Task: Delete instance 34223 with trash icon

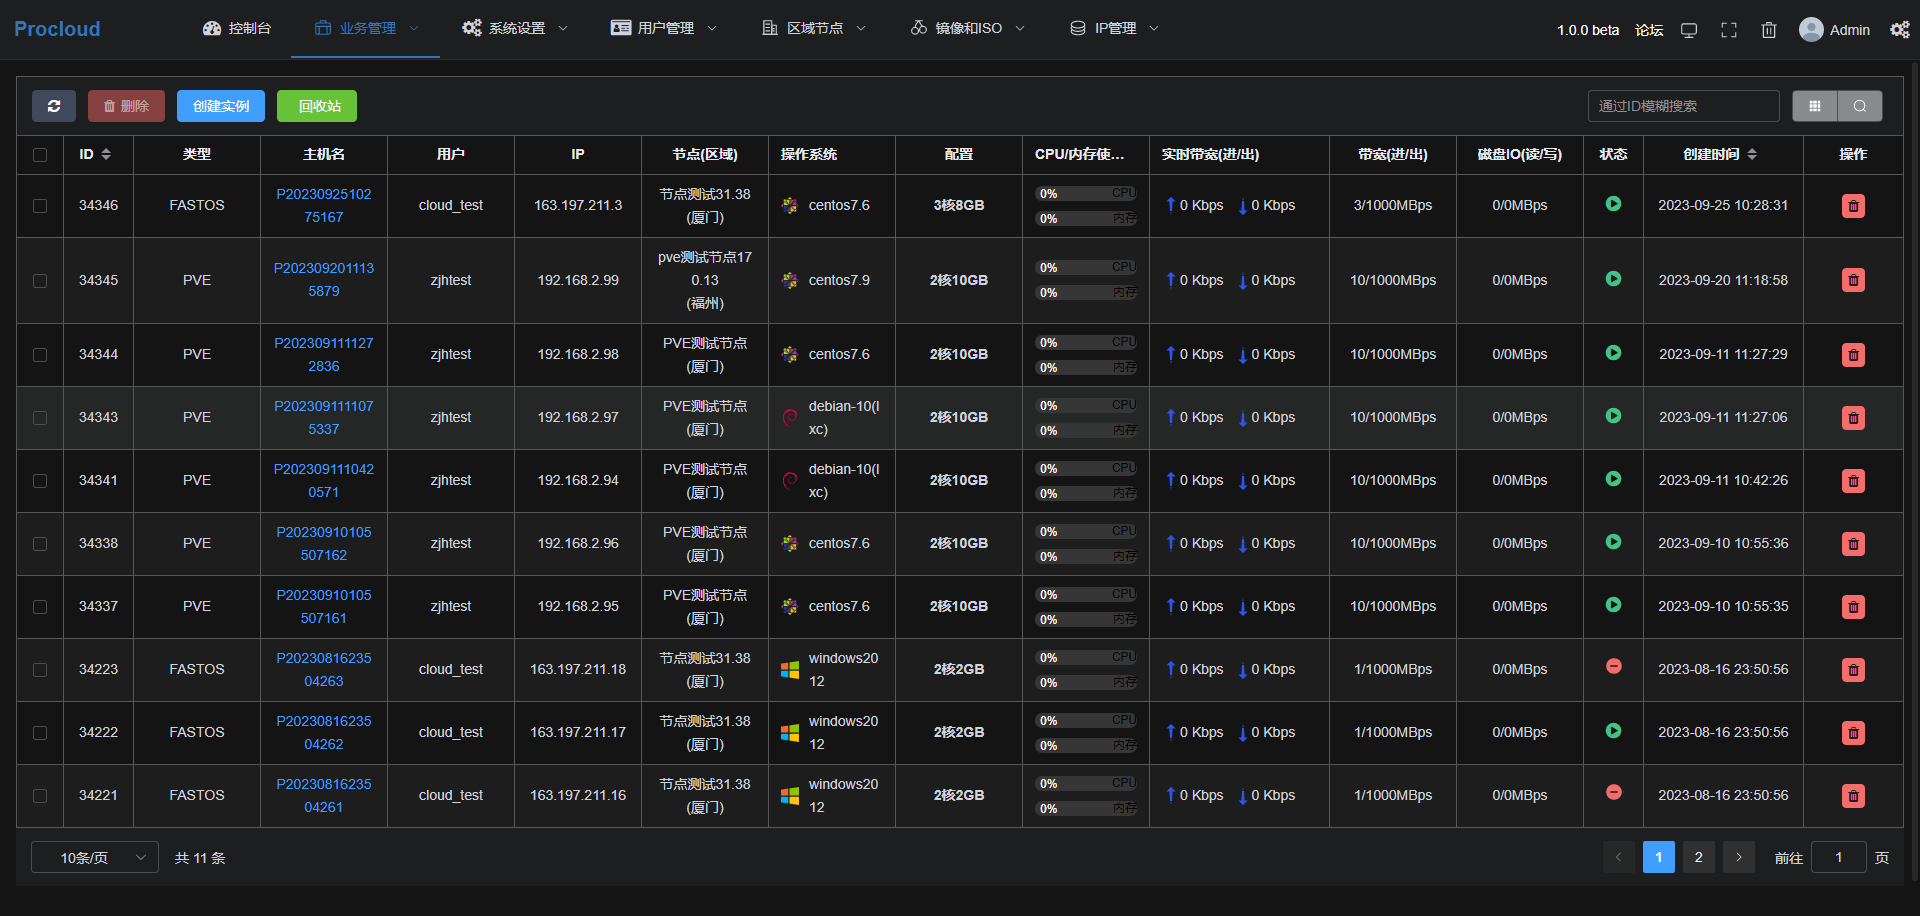Action: [x=1853, y=670]
